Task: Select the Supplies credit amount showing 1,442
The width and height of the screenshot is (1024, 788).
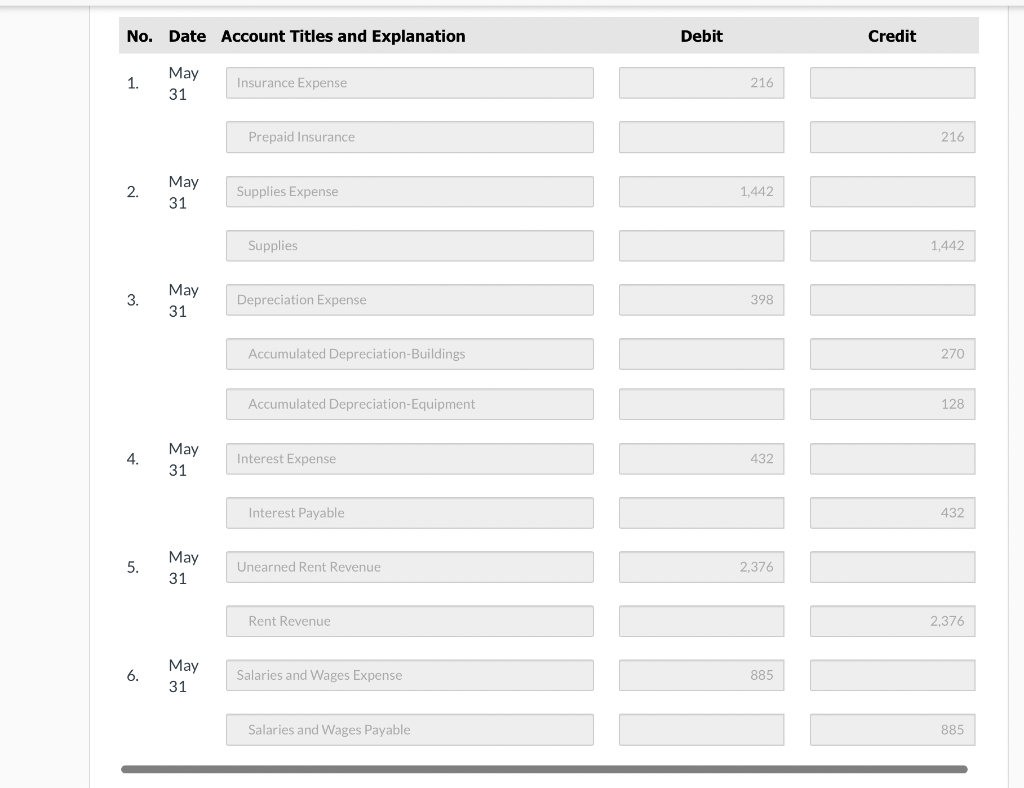Action: [891, 245]
